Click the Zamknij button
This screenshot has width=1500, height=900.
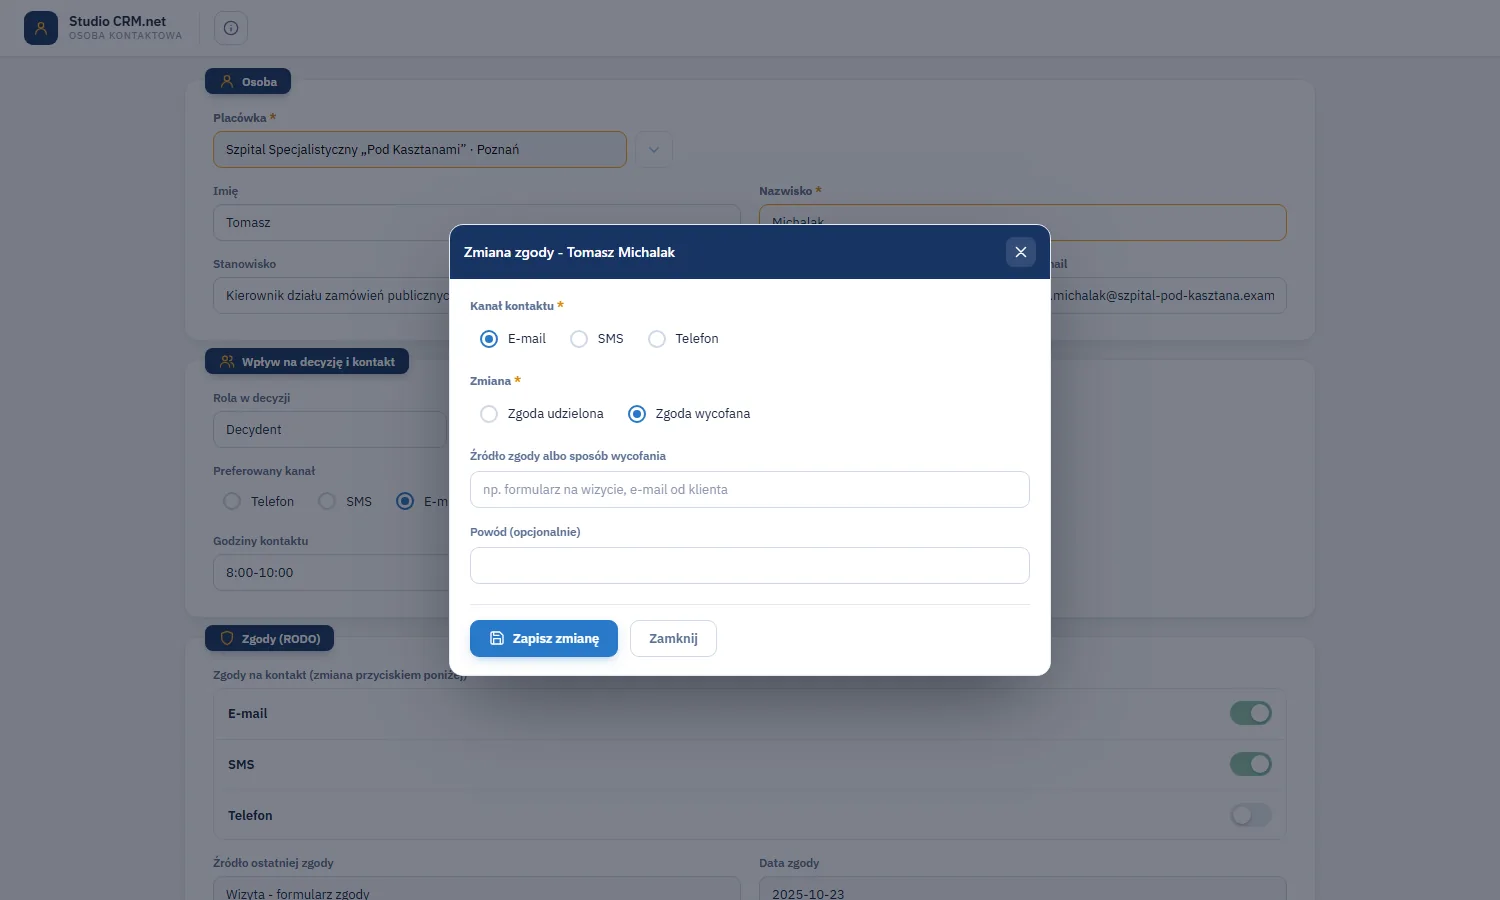[673, 639]
